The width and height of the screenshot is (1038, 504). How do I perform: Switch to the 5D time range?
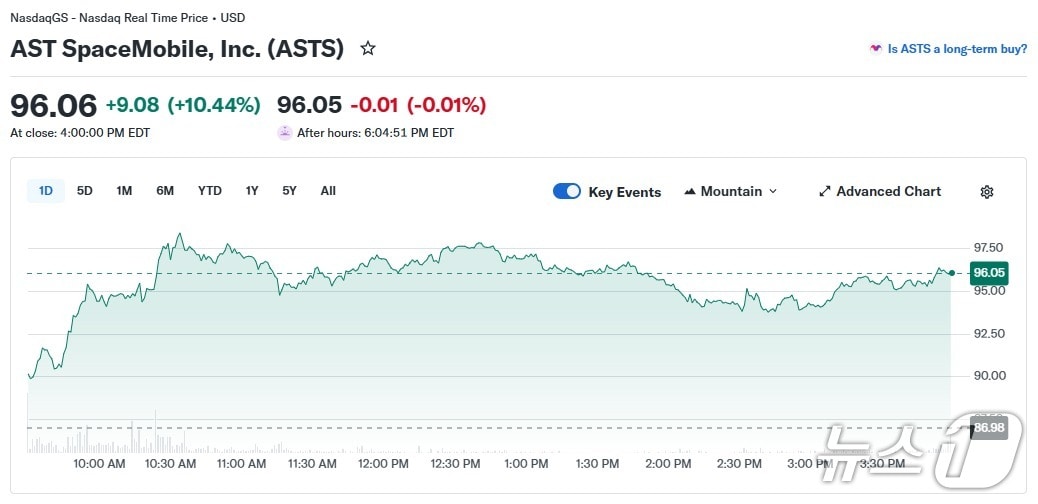pyautogui.click(x=85, y=191)
